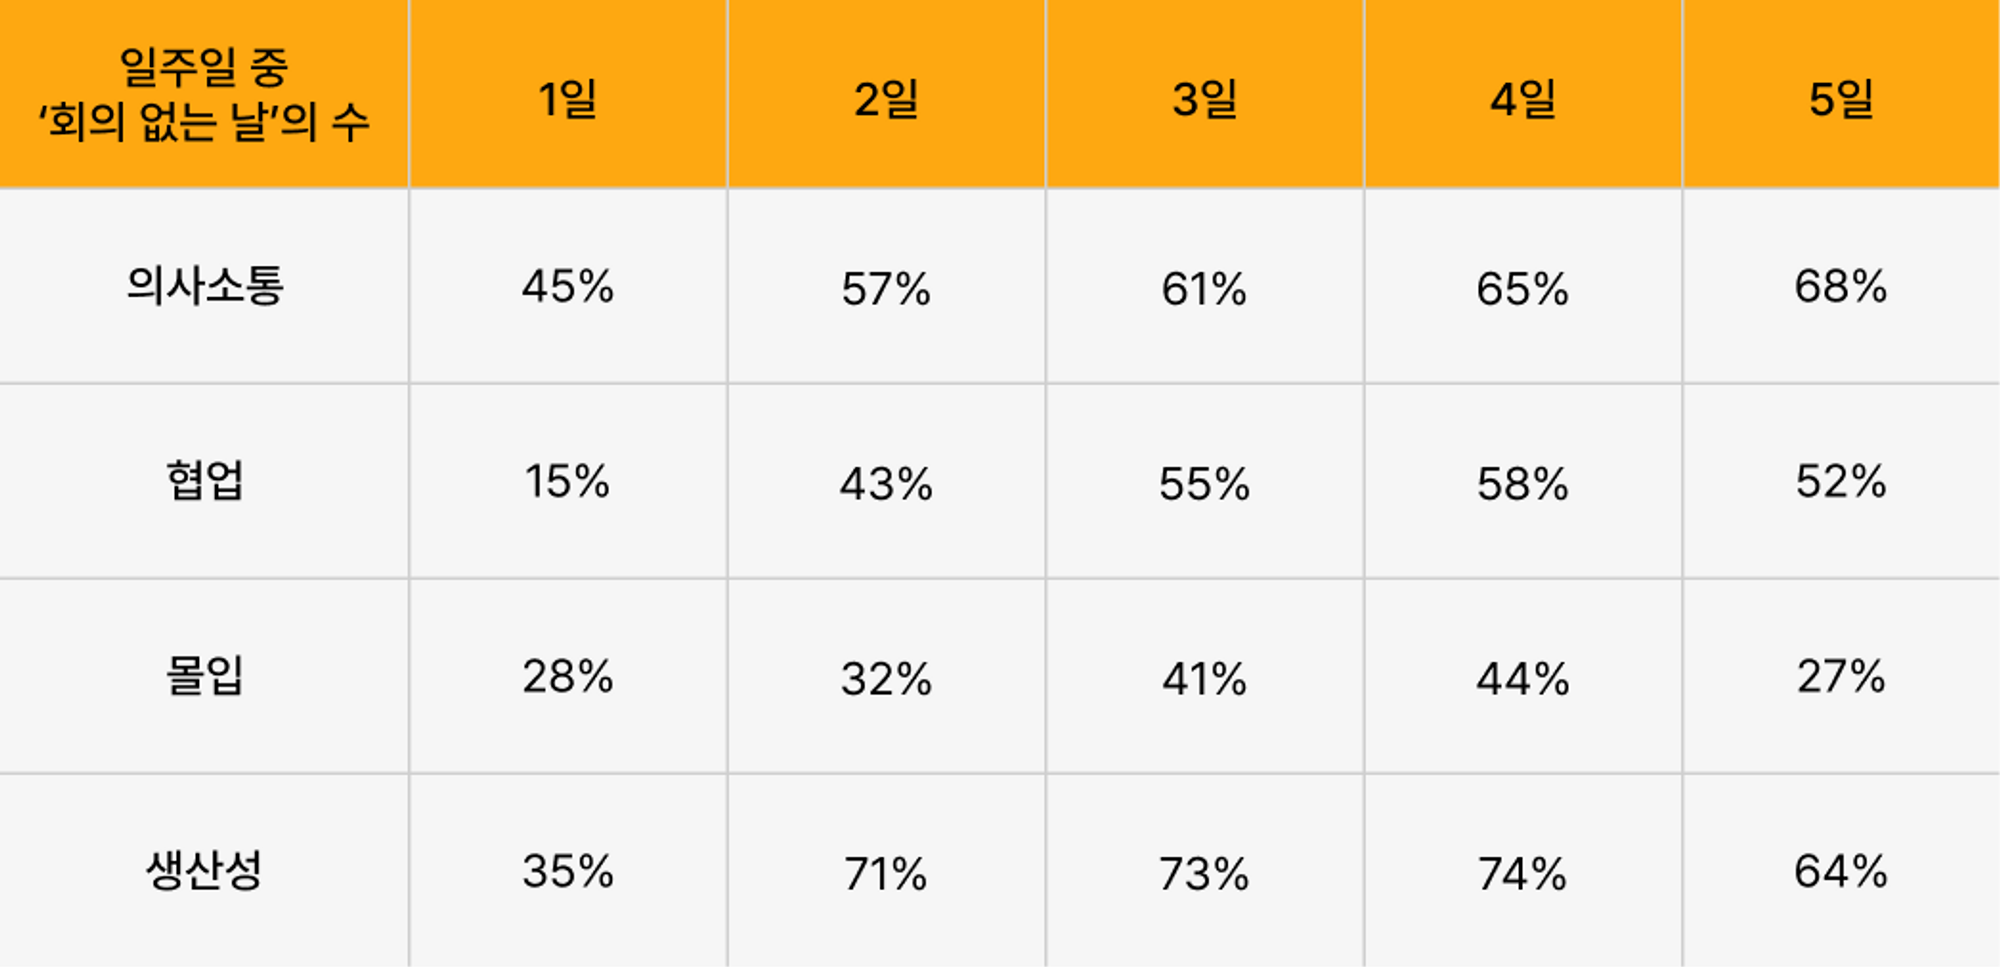Select the 2일 column header

886,94
